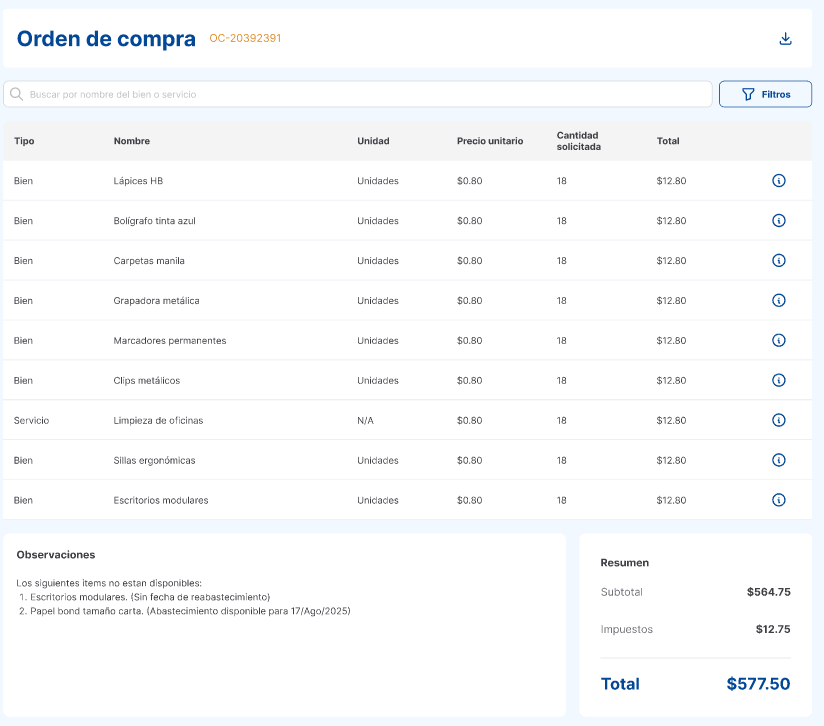This screenshot has width=824, height=726.
Task: Click the magnifying glass search icon
Action: click(x=17, y=93)
